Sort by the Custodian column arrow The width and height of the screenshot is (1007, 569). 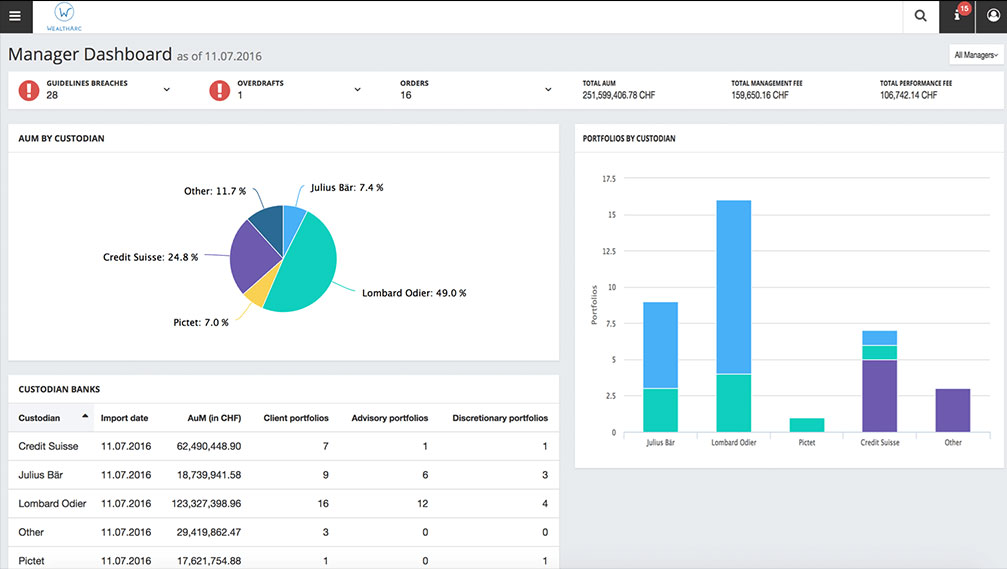click(x=85, y=417)
